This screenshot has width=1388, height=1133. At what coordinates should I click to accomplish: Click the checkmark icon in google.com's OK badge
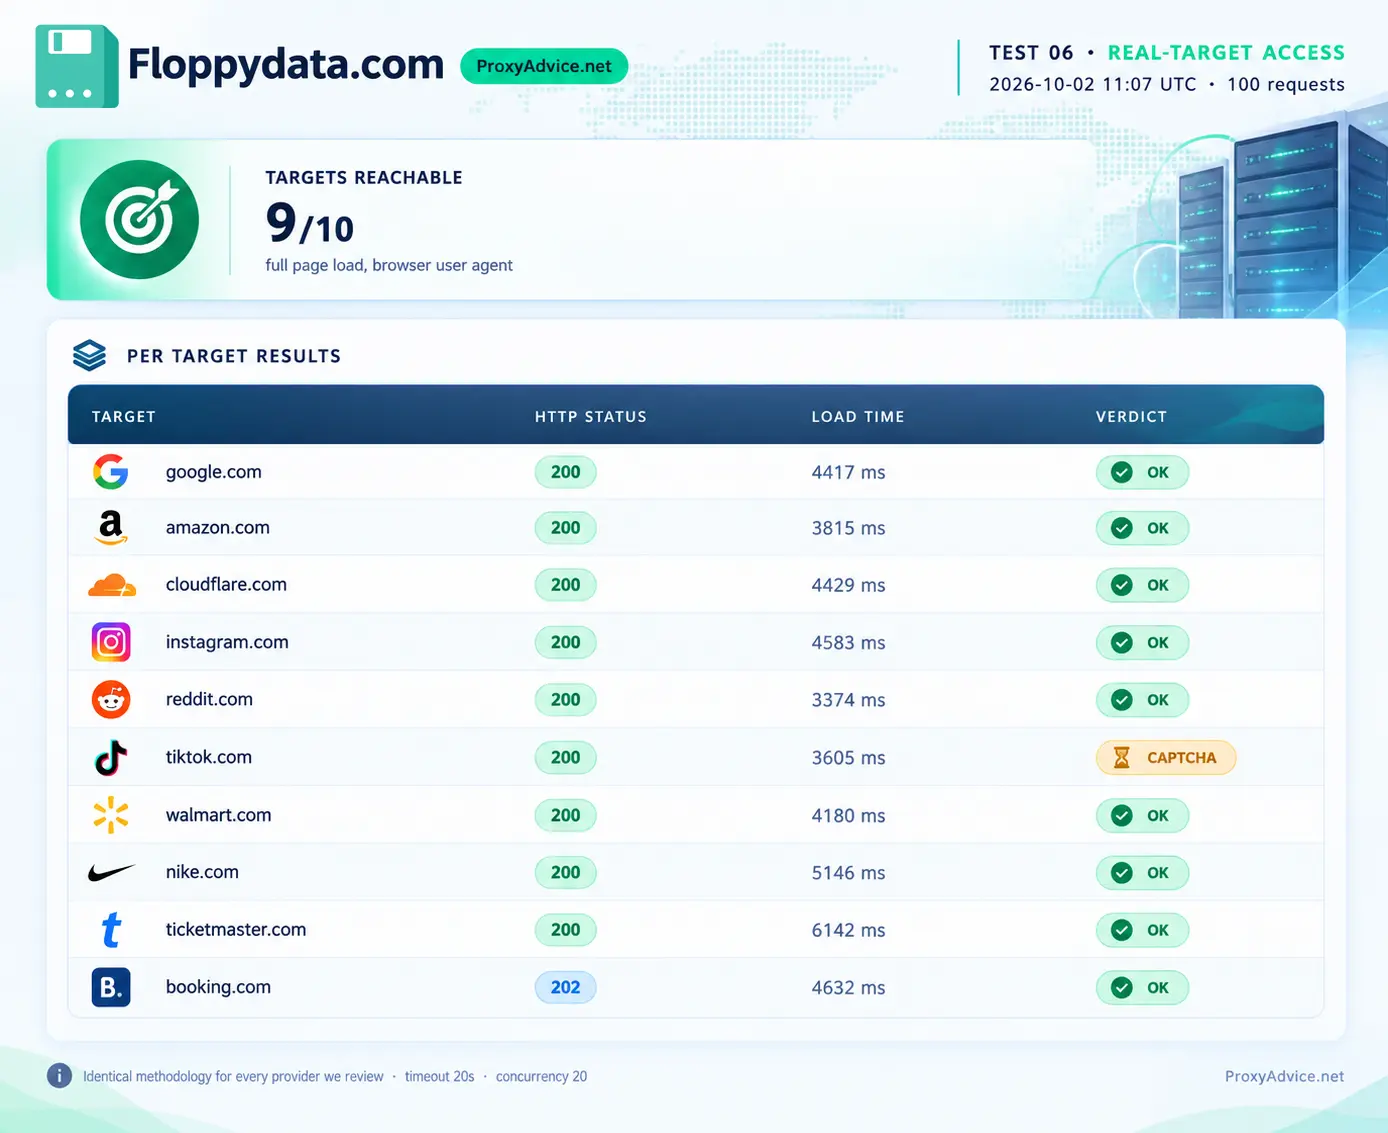(1122, 473)
